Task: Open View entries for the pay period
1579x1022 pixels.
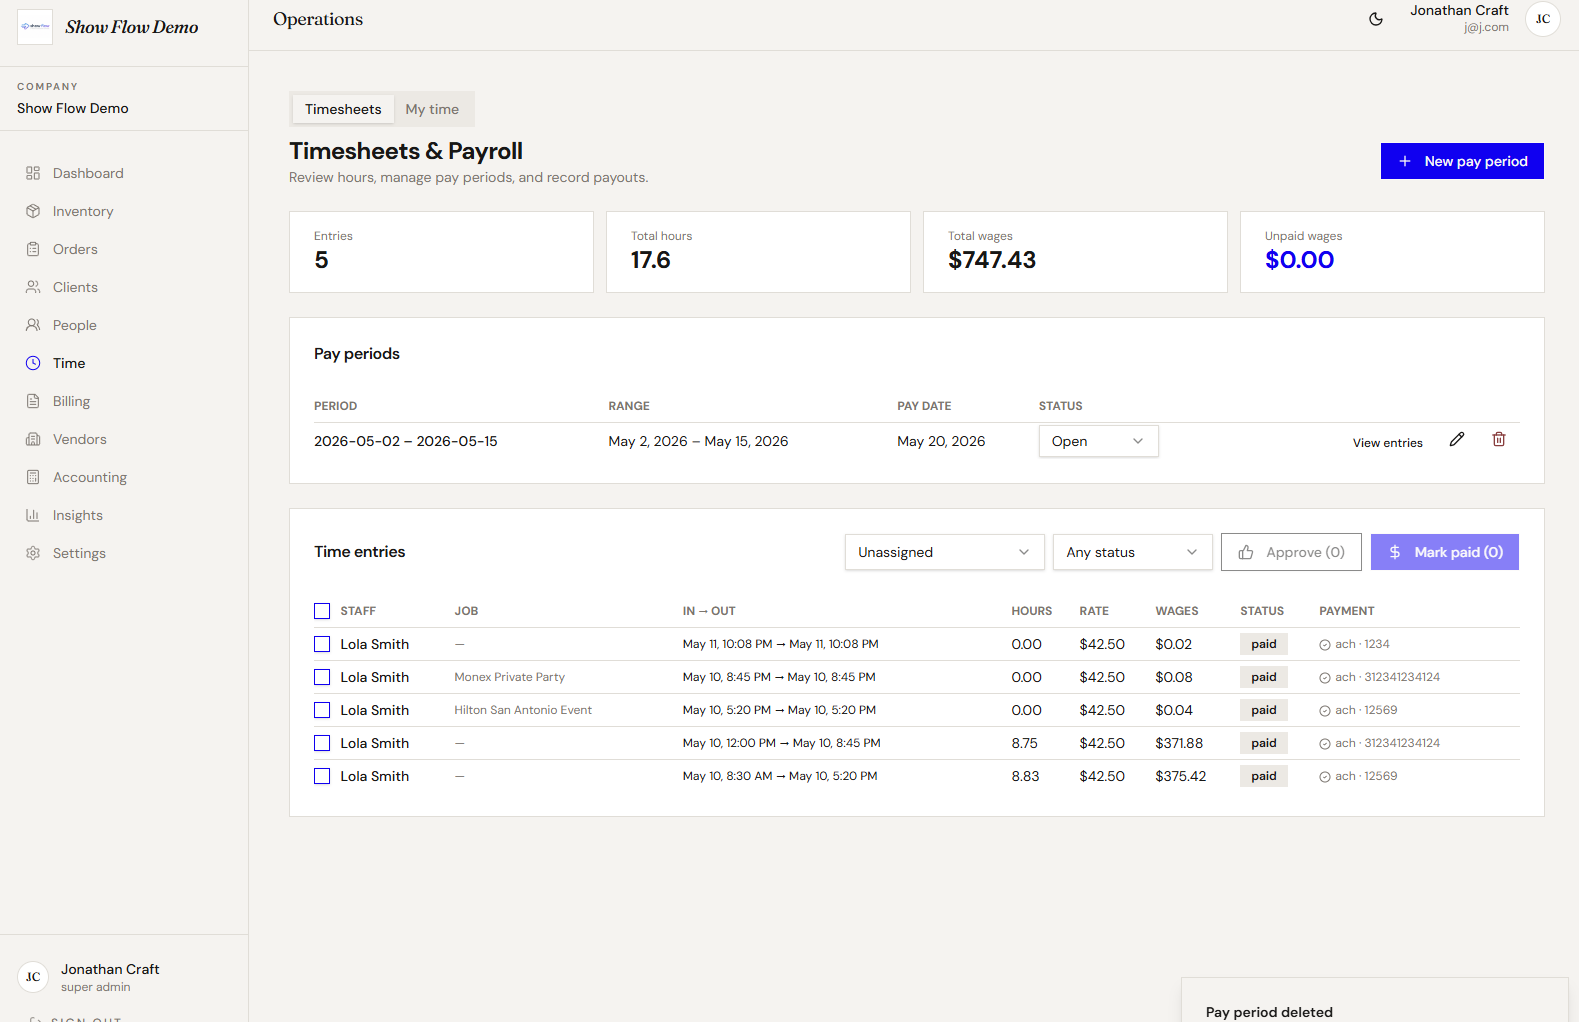Action: (1387, 443)
